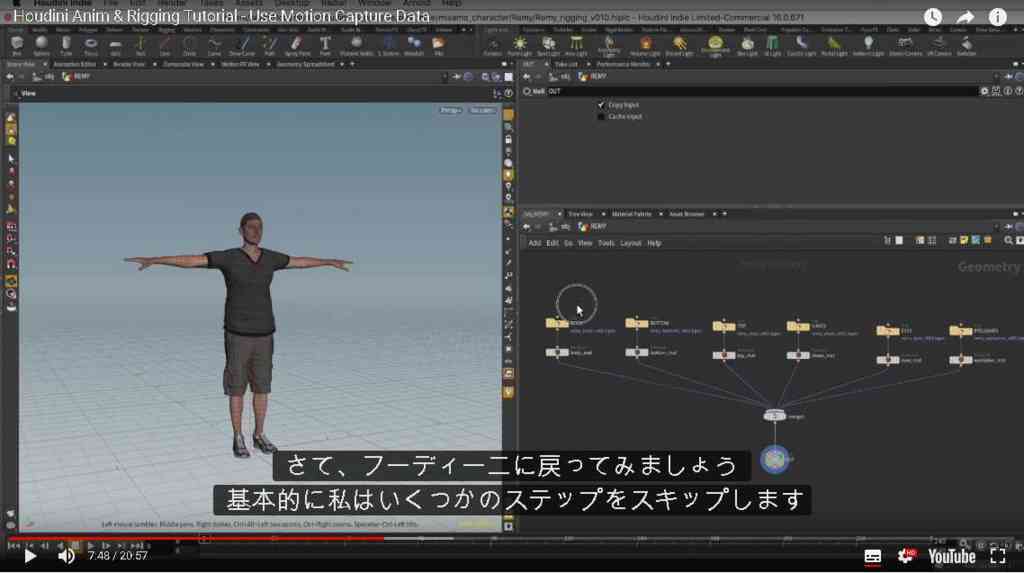
Task: Add a Spot Light from shelf
Action: pyautogui.click(x=548, y=46)
